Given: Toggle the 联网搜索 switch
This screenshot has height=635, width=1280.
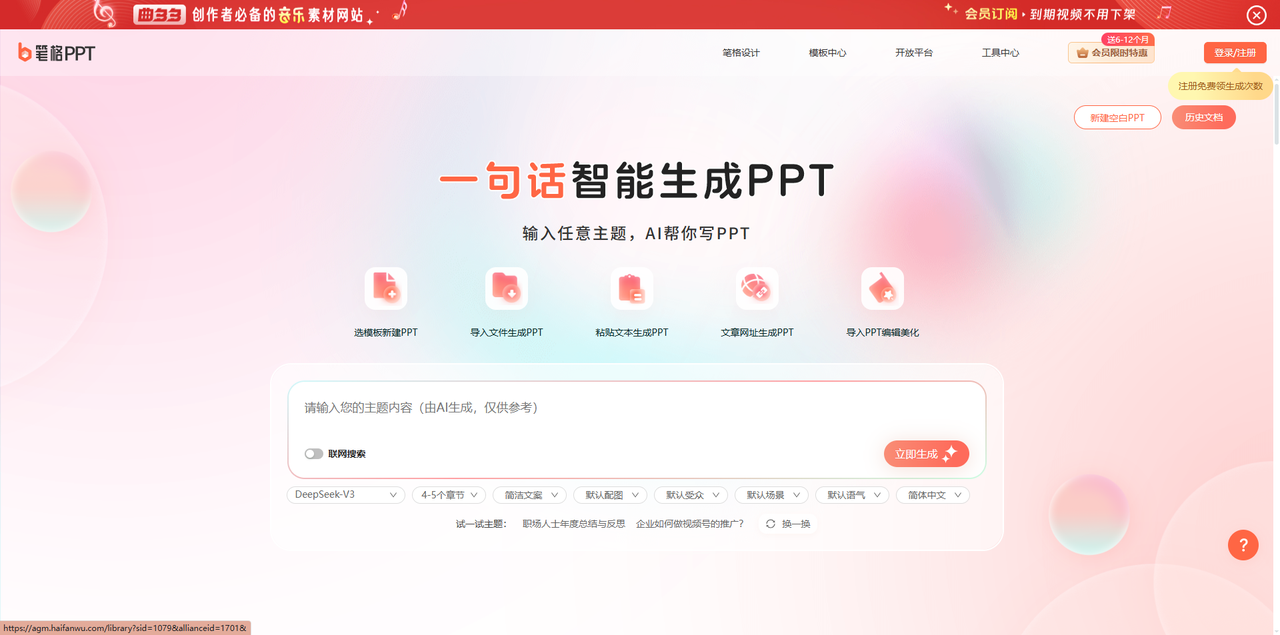Looking at the screenshot, I should click(x=314, y=454).
